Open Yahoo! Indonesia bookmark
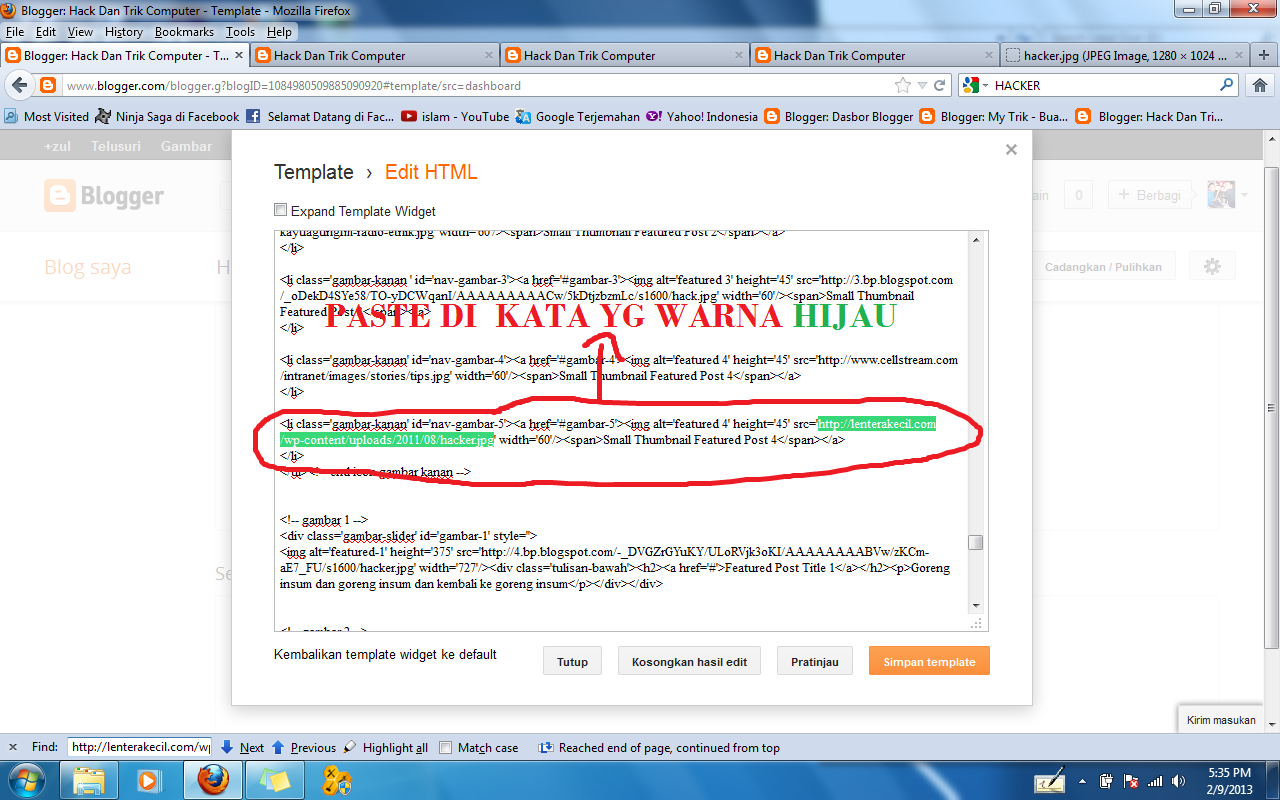1280x800 pixels. (702, 117)
